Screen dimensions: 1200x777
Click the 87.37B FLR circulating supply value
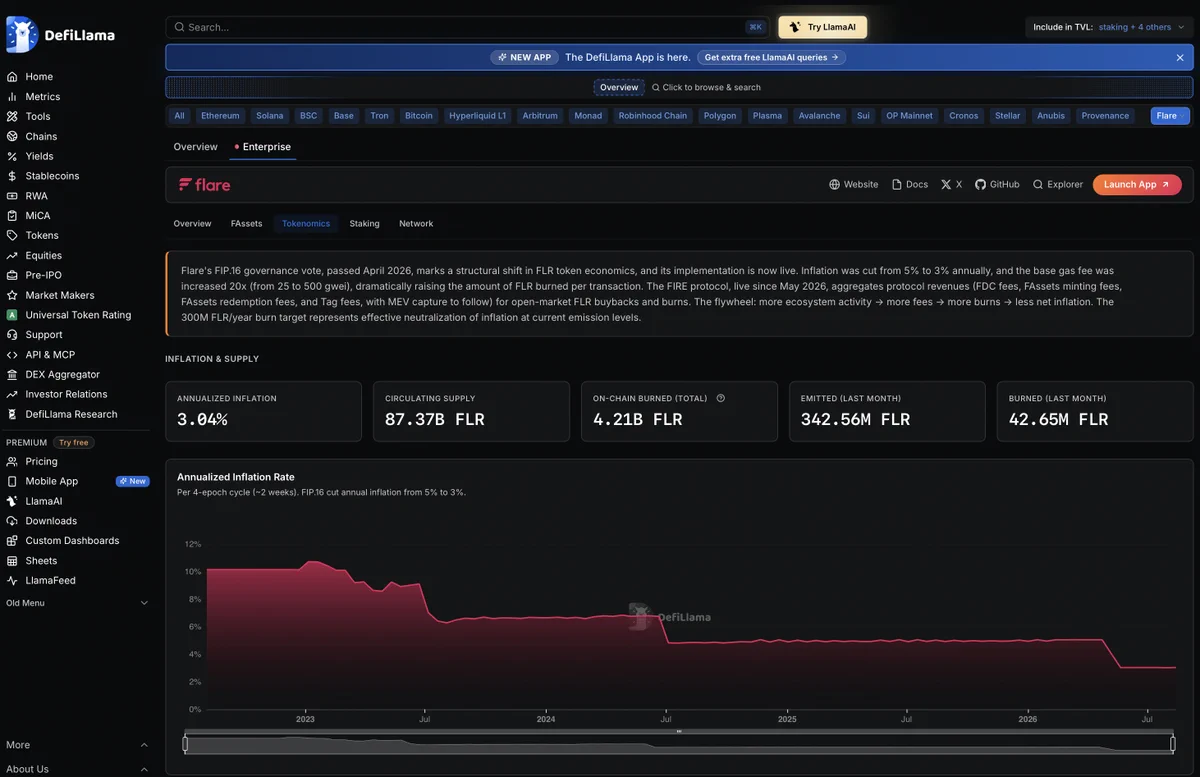[x=434, y=420]
